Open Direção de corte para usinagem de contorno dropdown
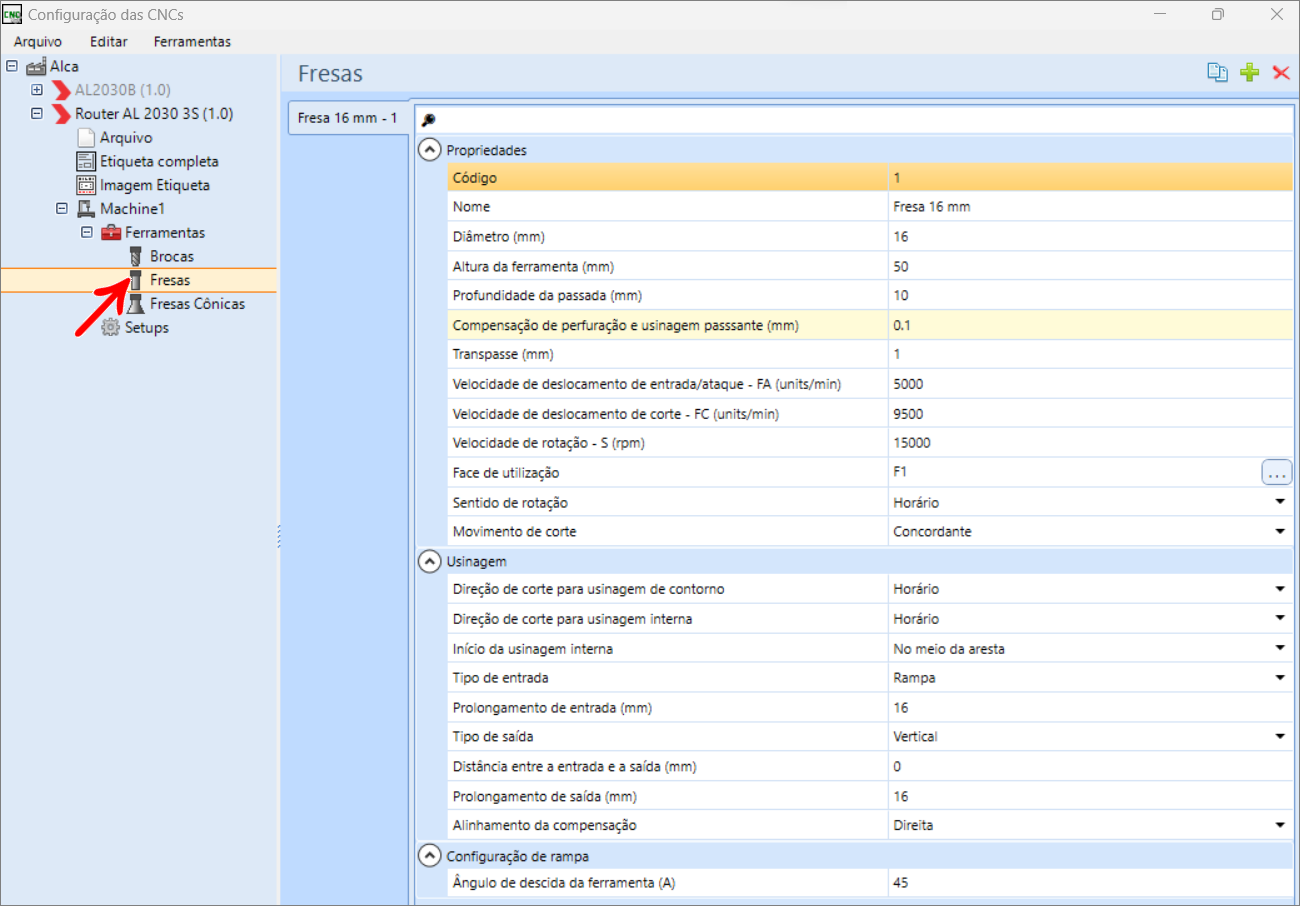 click(x=1280, y=590)
